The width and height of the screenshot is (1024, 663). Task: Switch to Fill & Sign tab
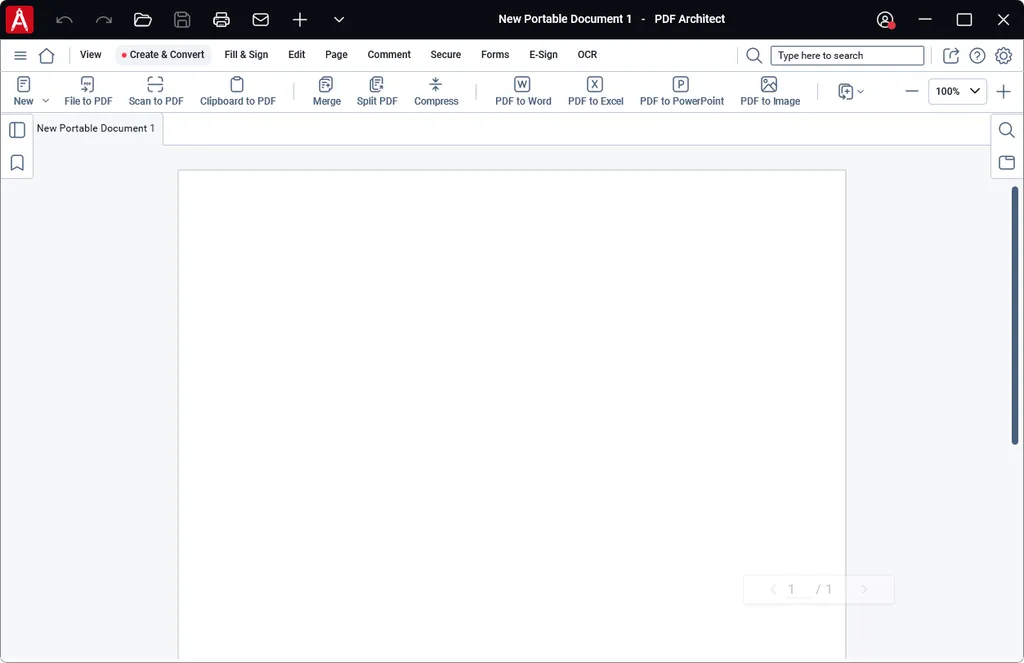(246, 55)
